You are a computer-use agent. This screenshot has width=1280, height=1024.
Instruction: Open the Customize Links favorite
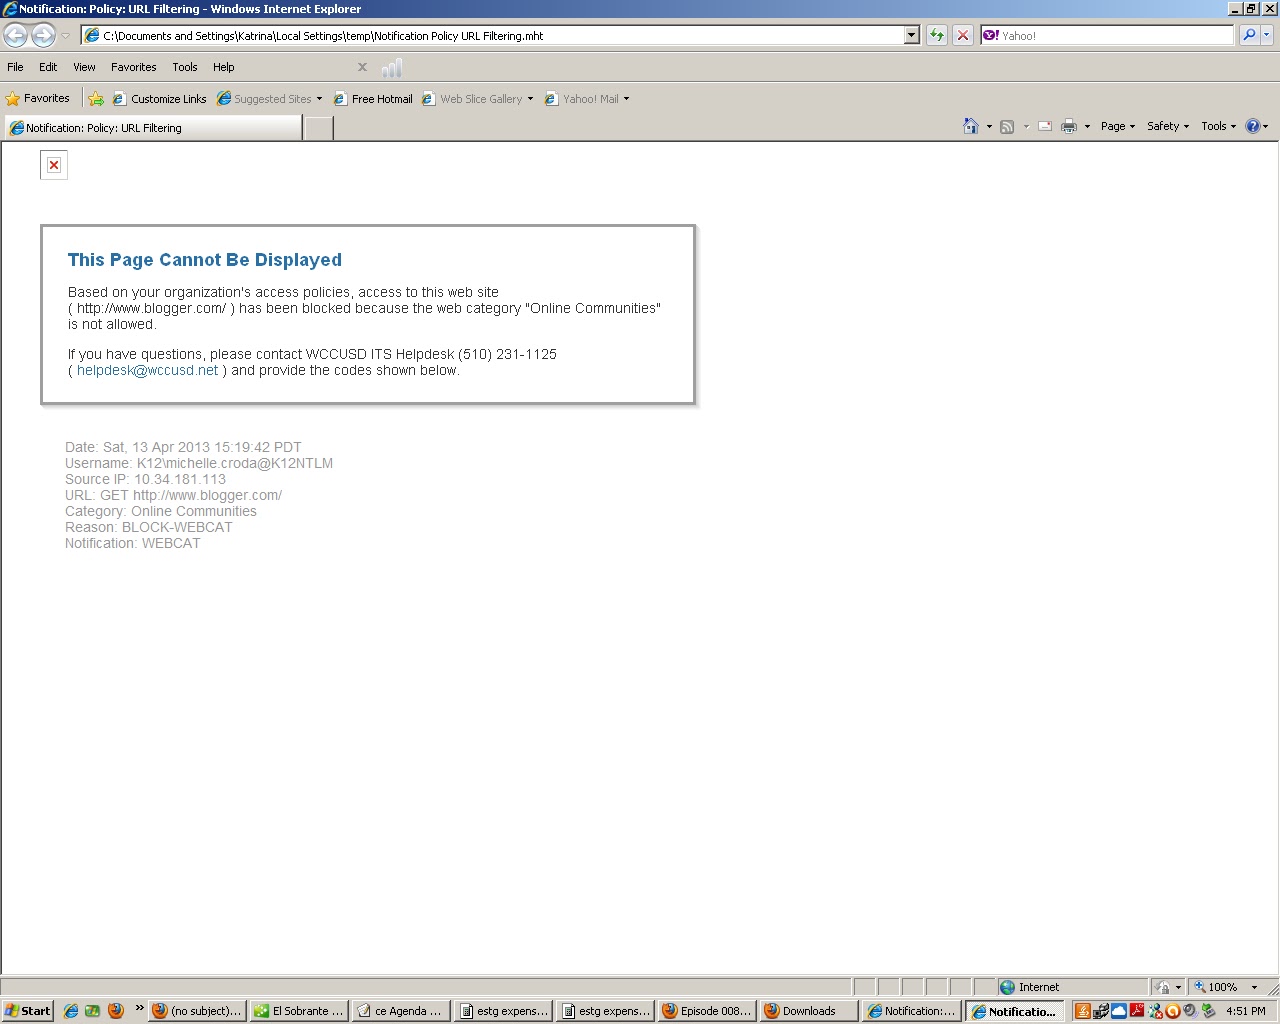160,99
